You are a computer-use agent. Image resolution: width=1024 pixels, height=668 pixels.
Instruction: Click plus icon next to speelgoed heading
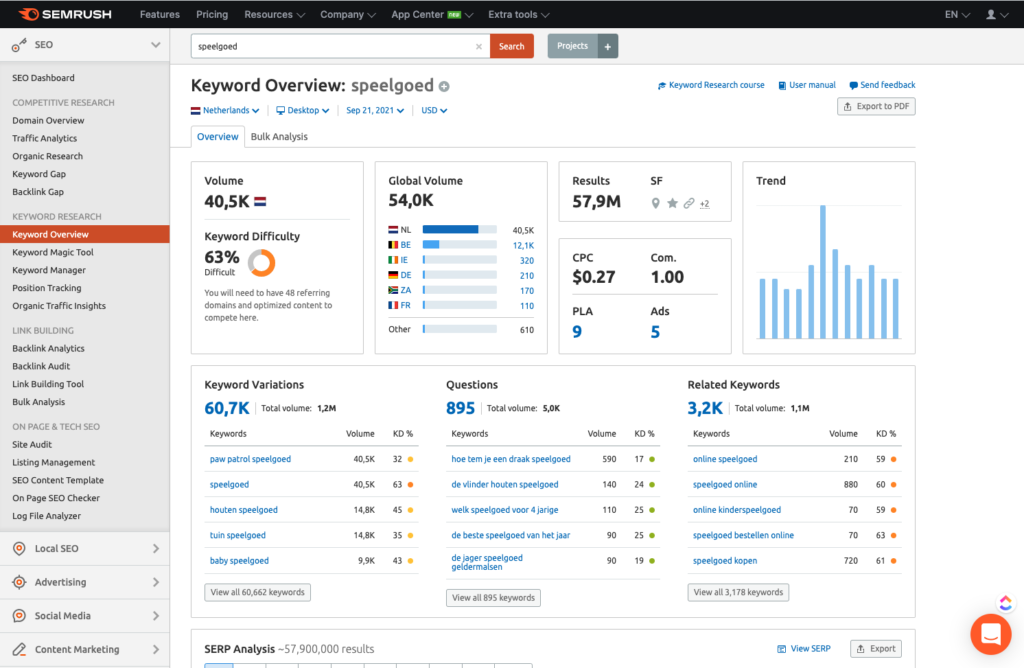(444, 86)
